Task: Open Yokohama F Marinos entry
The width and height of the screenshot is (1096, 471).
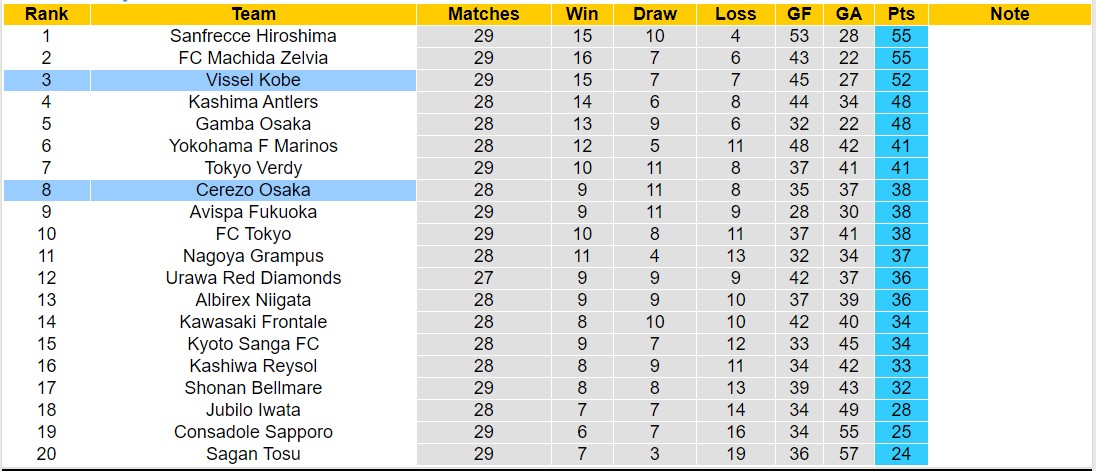Action: (253, 146)
